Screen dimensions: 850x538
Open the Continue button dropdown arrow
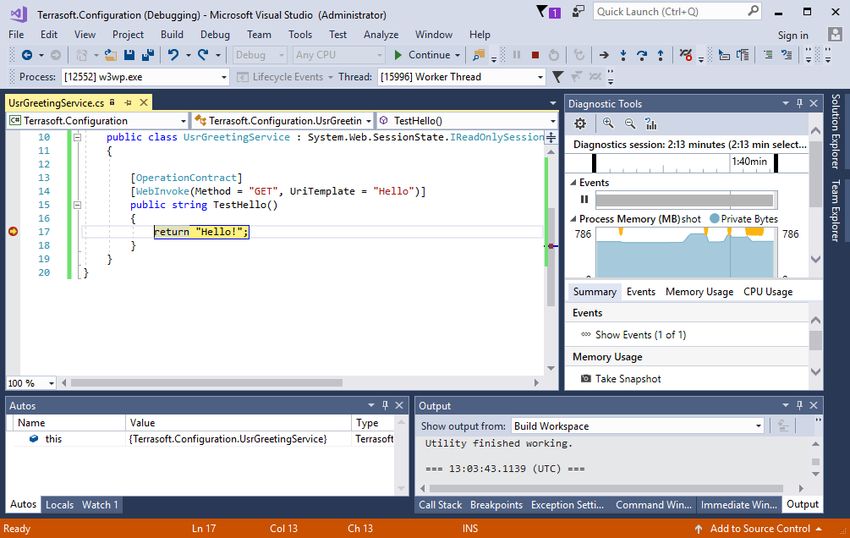tap(458, 55)
